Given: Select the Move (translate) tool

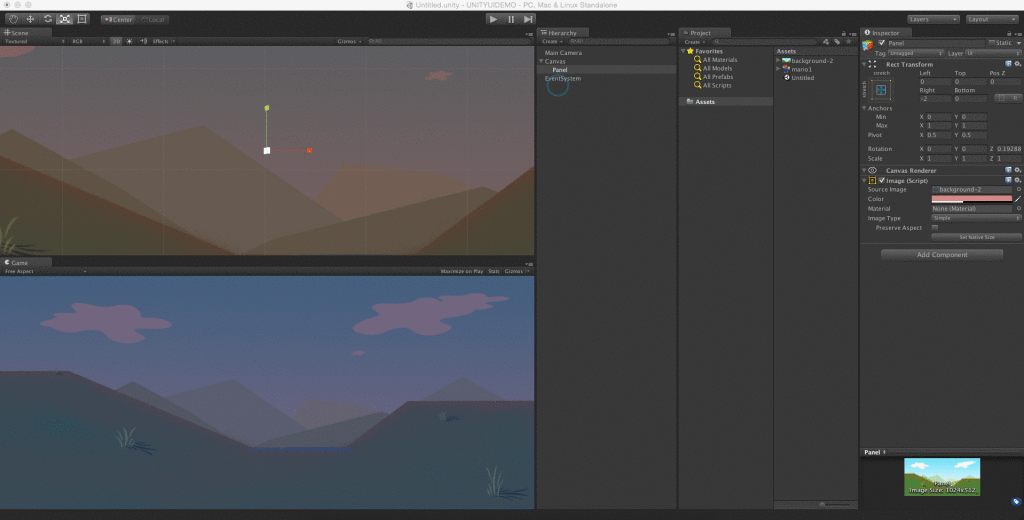Looking at the screenshot, I should coord(30,19).
